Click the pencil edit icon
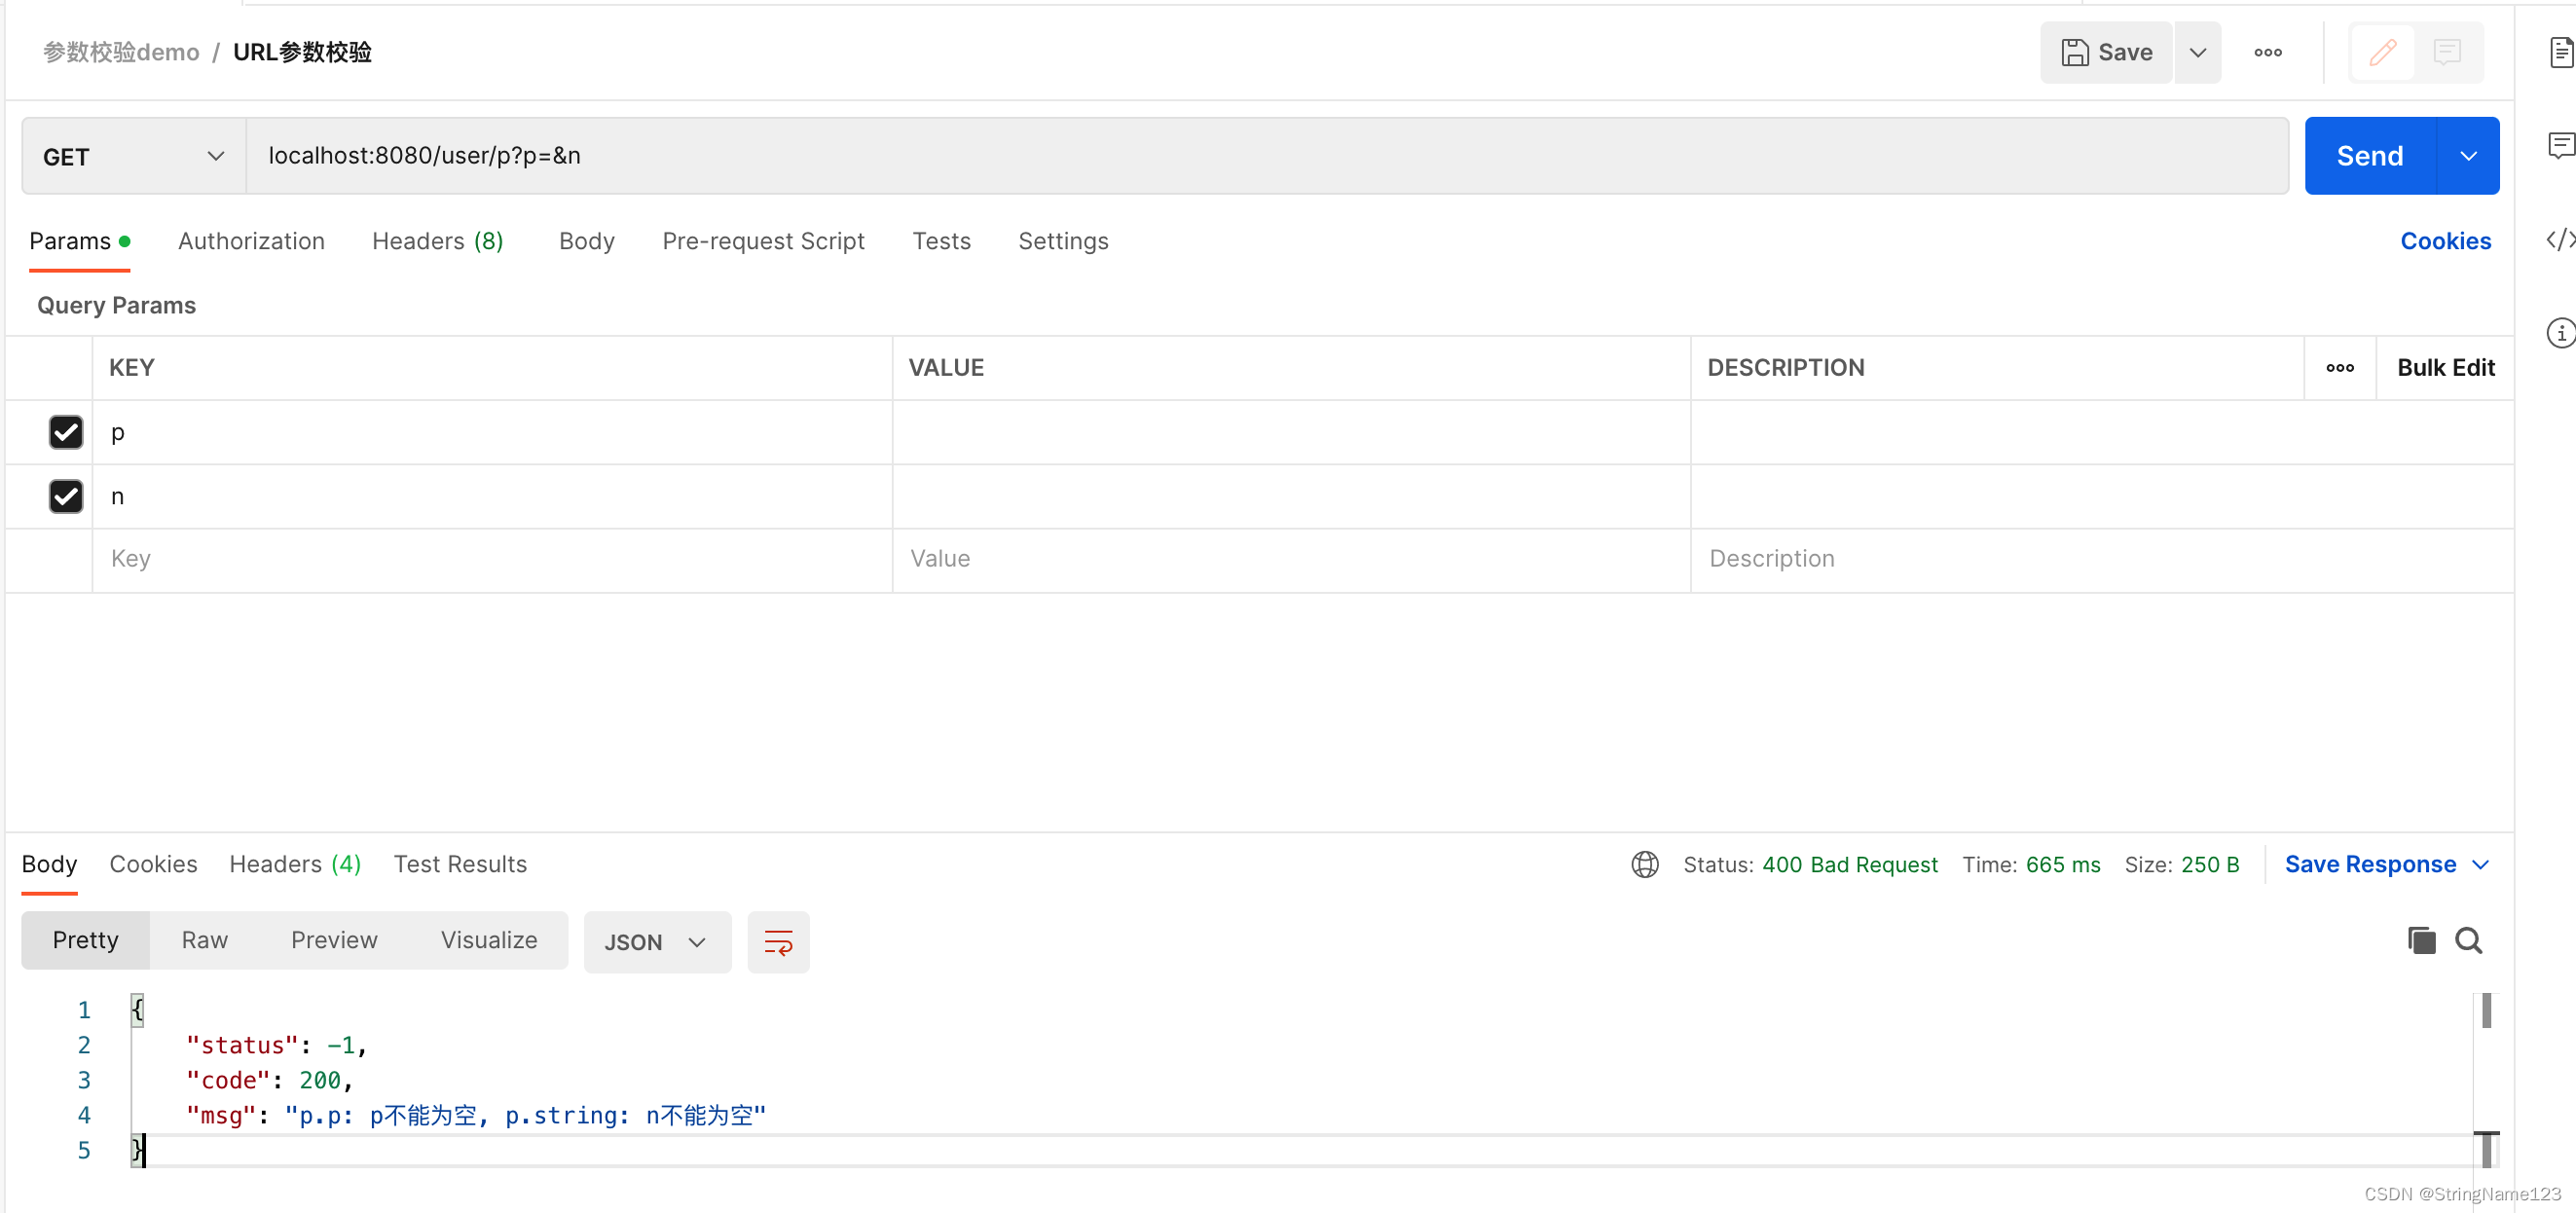 [x=2382, y=52]
